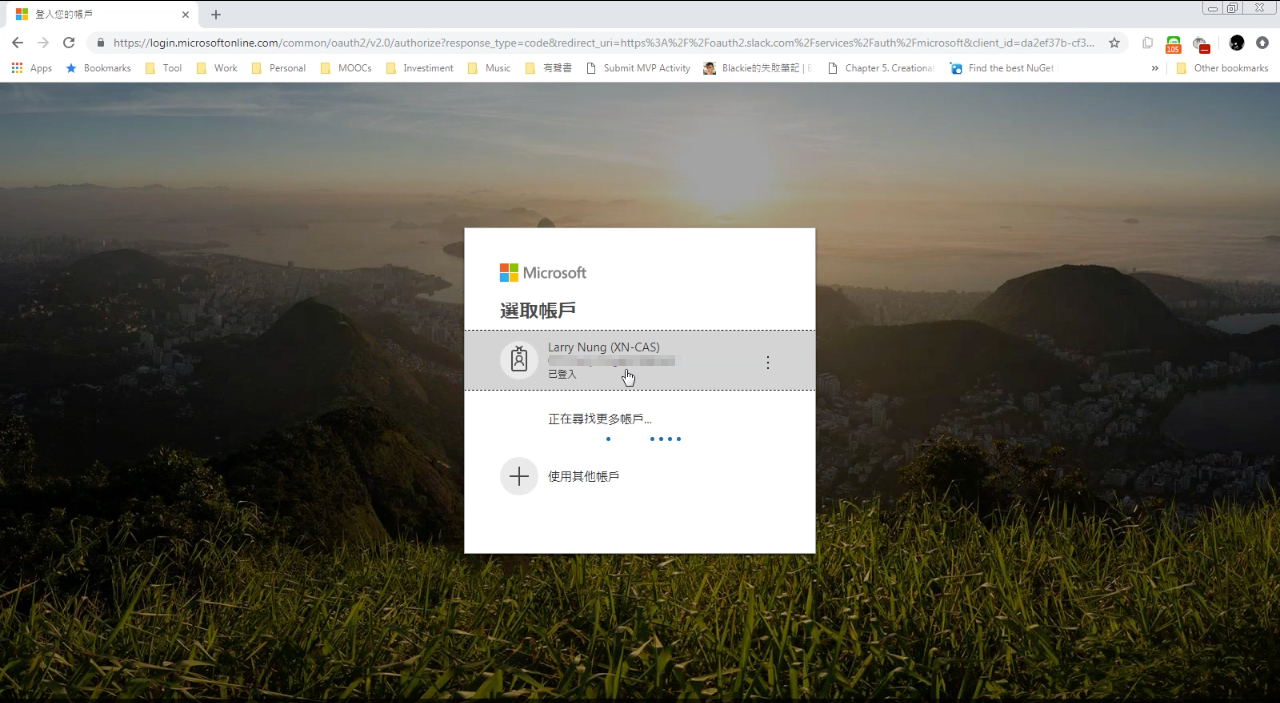
Task: Open the Work bookmarks folder
Action: pos(216,68)
